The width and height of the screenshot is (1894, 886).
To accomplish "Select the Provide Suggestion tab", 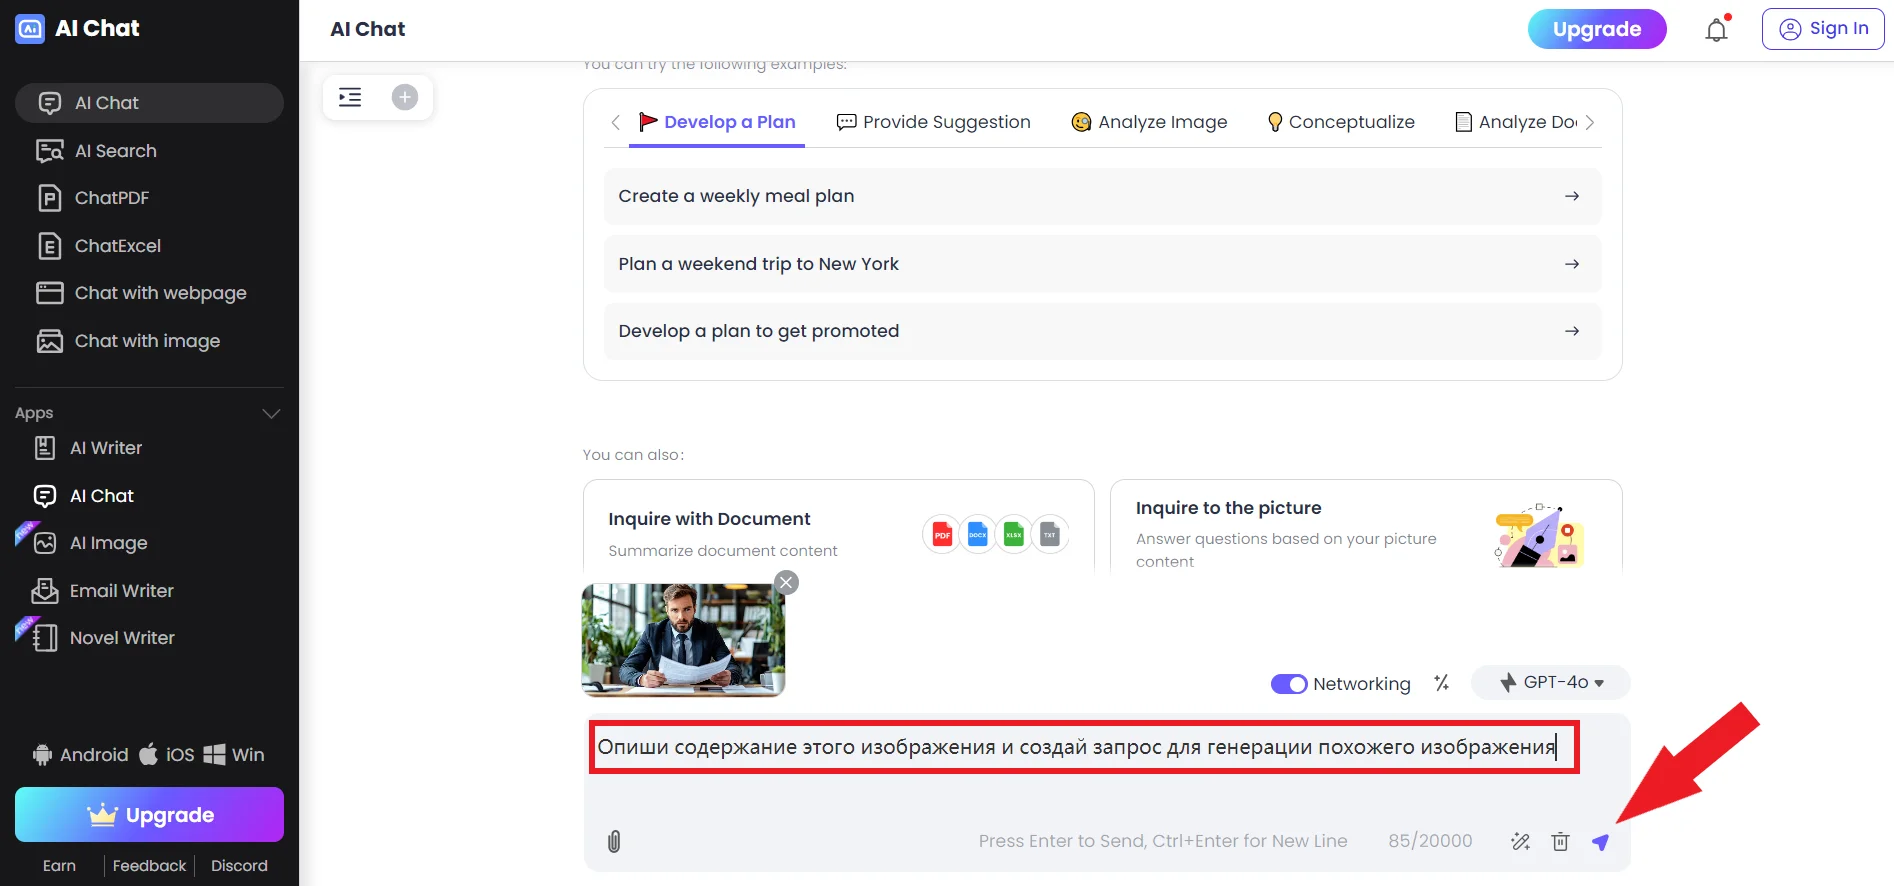I will 933,122.
